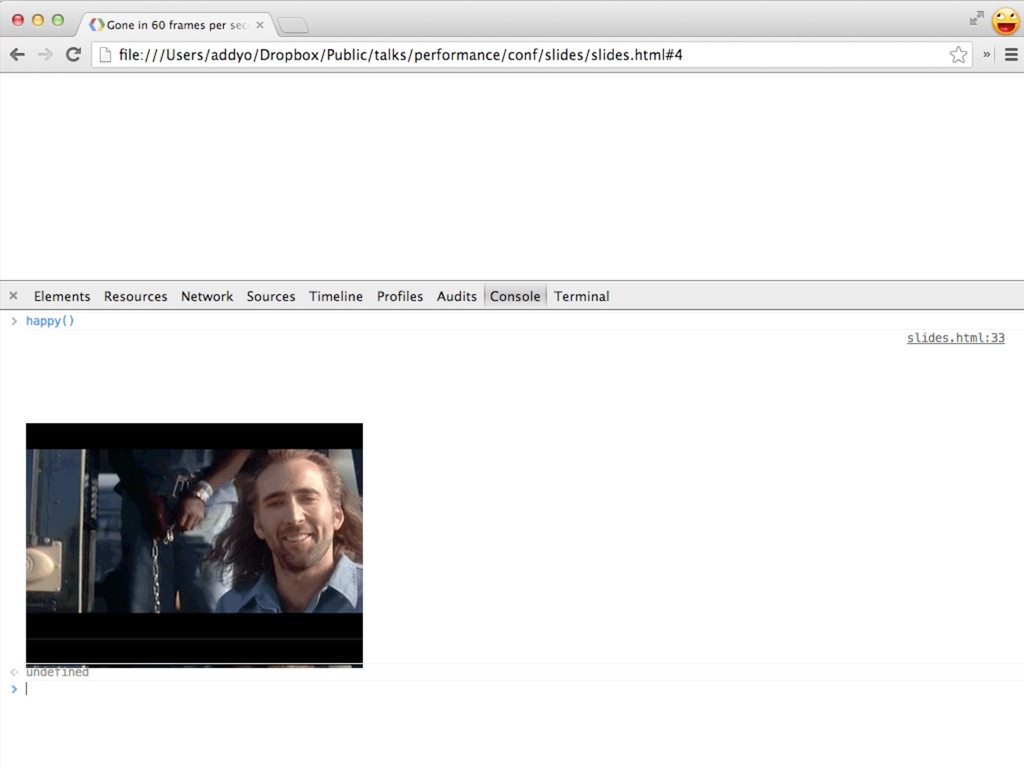Click the image logged in the console
This screenshot has height=768, width=1024.
point(194,544)
